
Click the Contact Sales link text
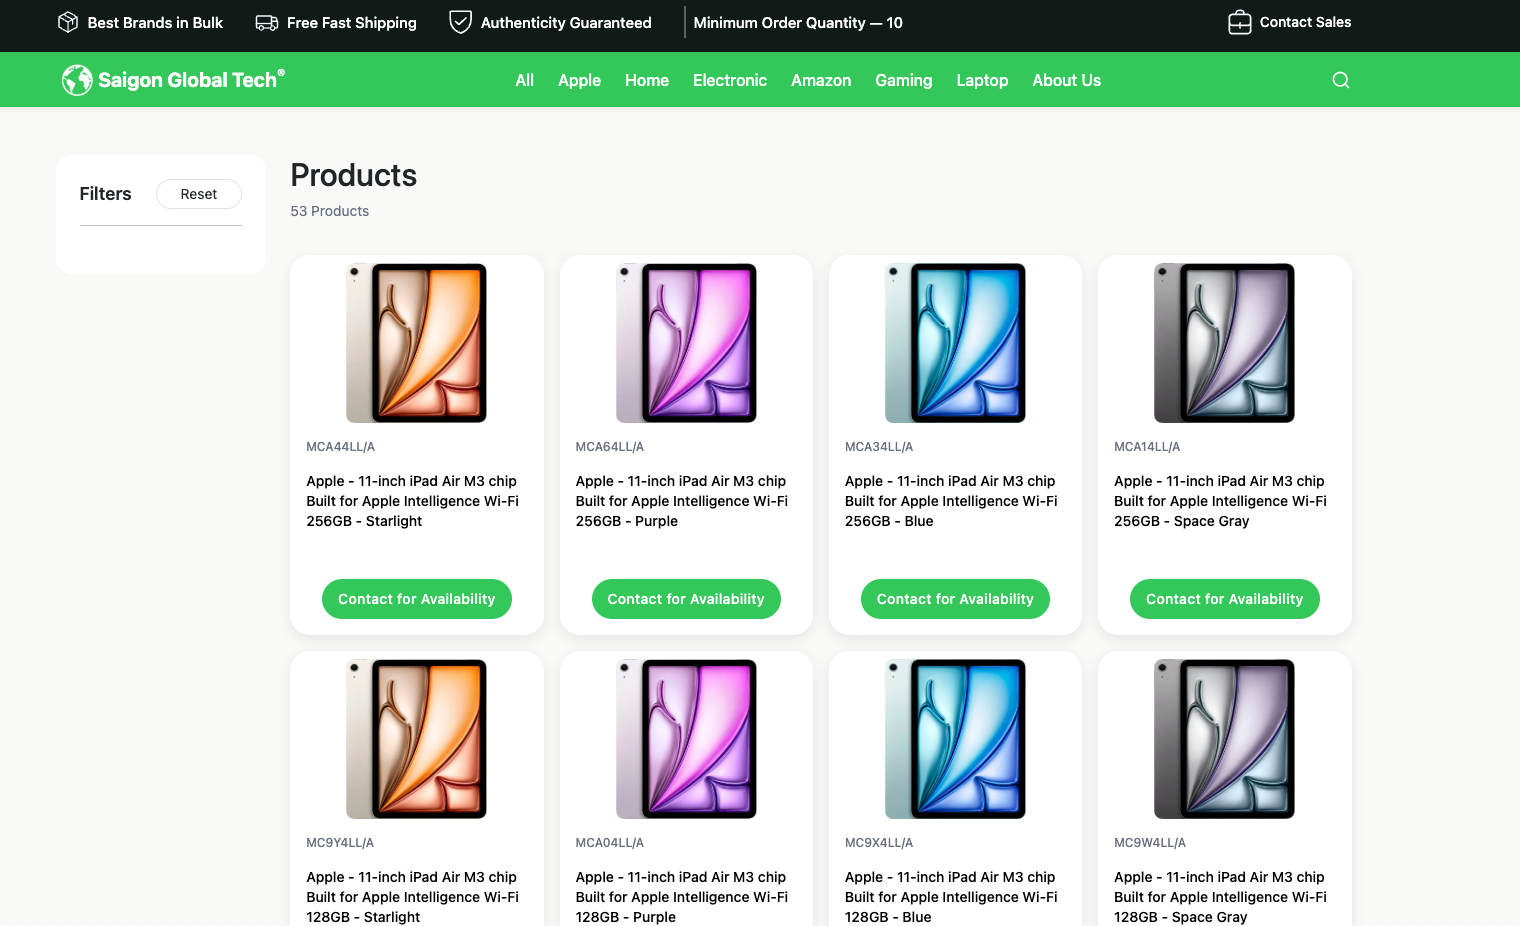pos(1304,22)
